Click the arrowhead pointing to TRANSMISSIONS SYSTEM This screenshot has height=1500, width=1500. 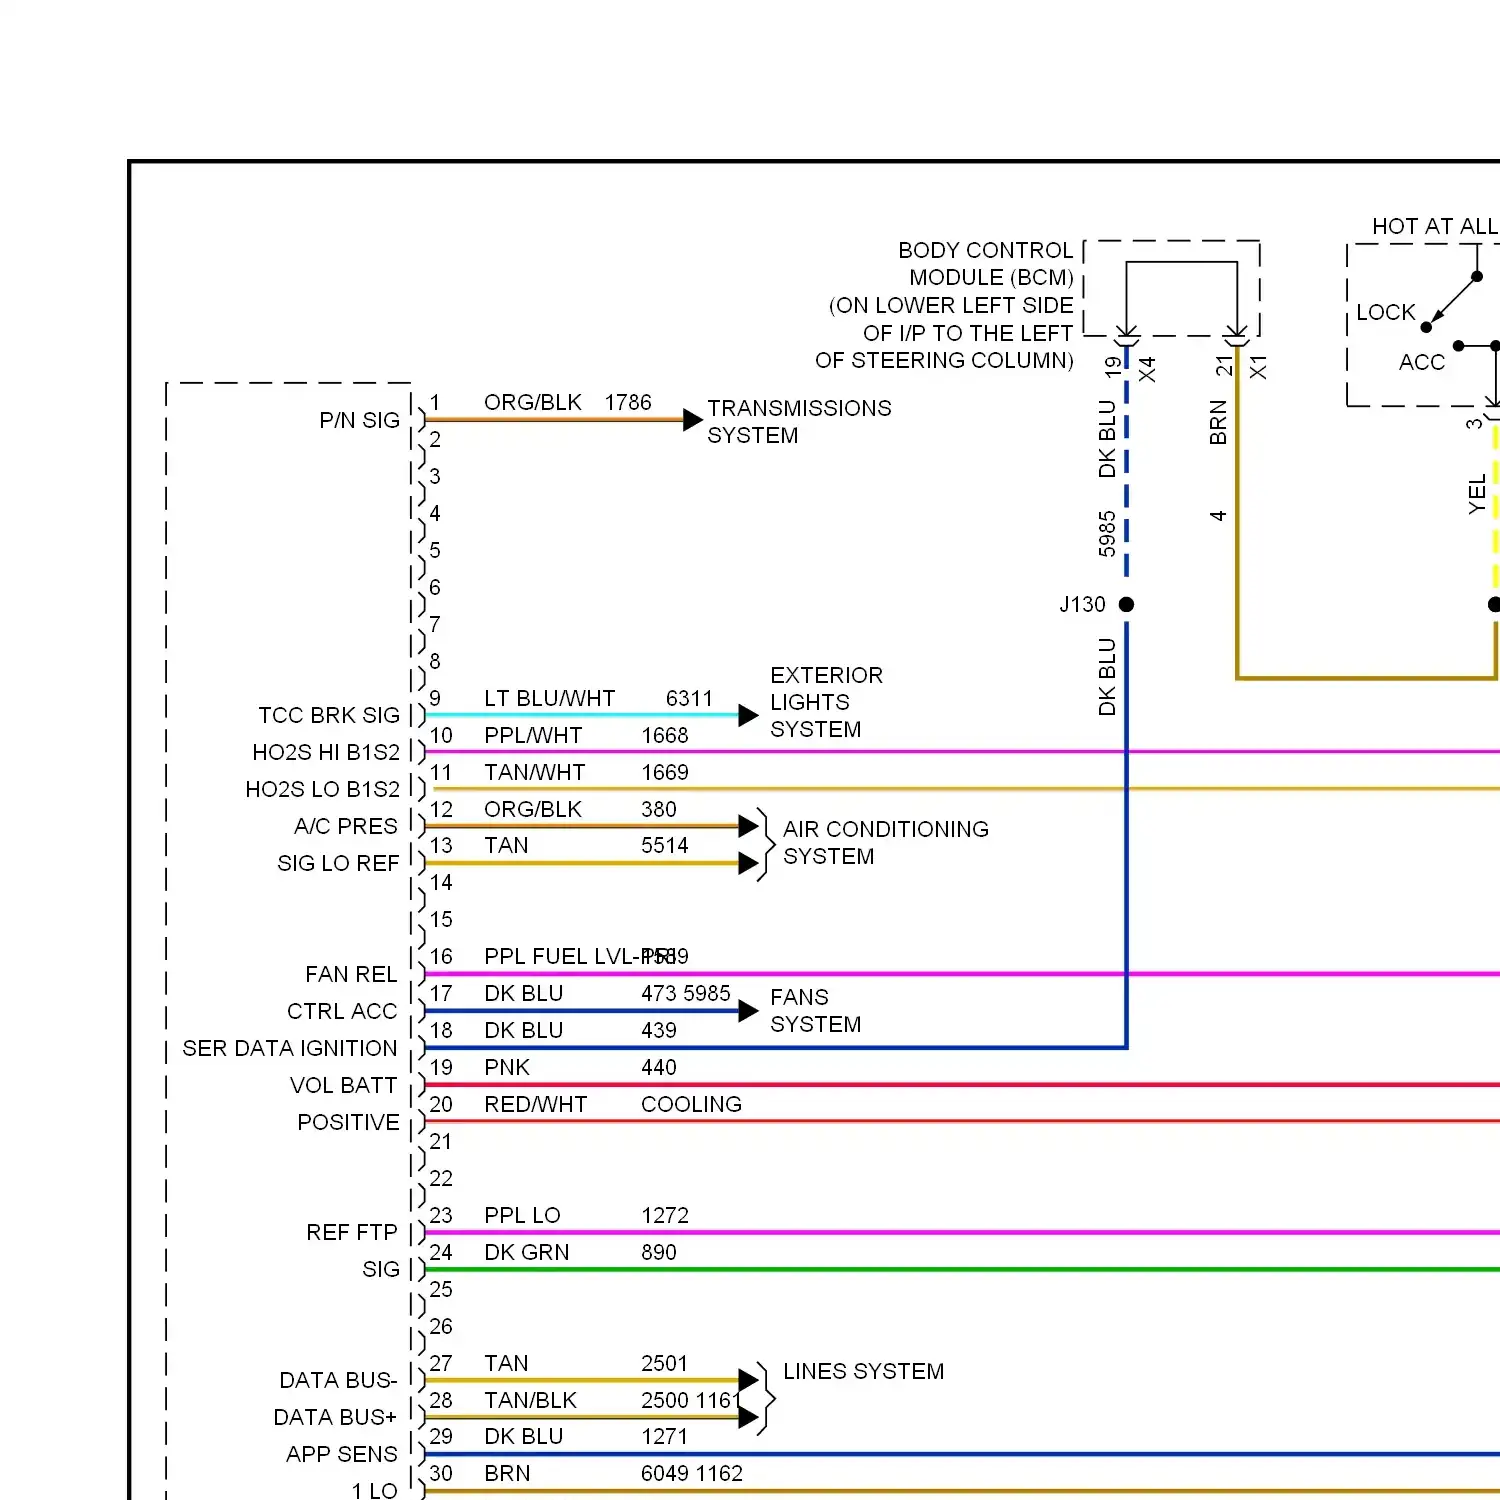(x=693, y=420)
